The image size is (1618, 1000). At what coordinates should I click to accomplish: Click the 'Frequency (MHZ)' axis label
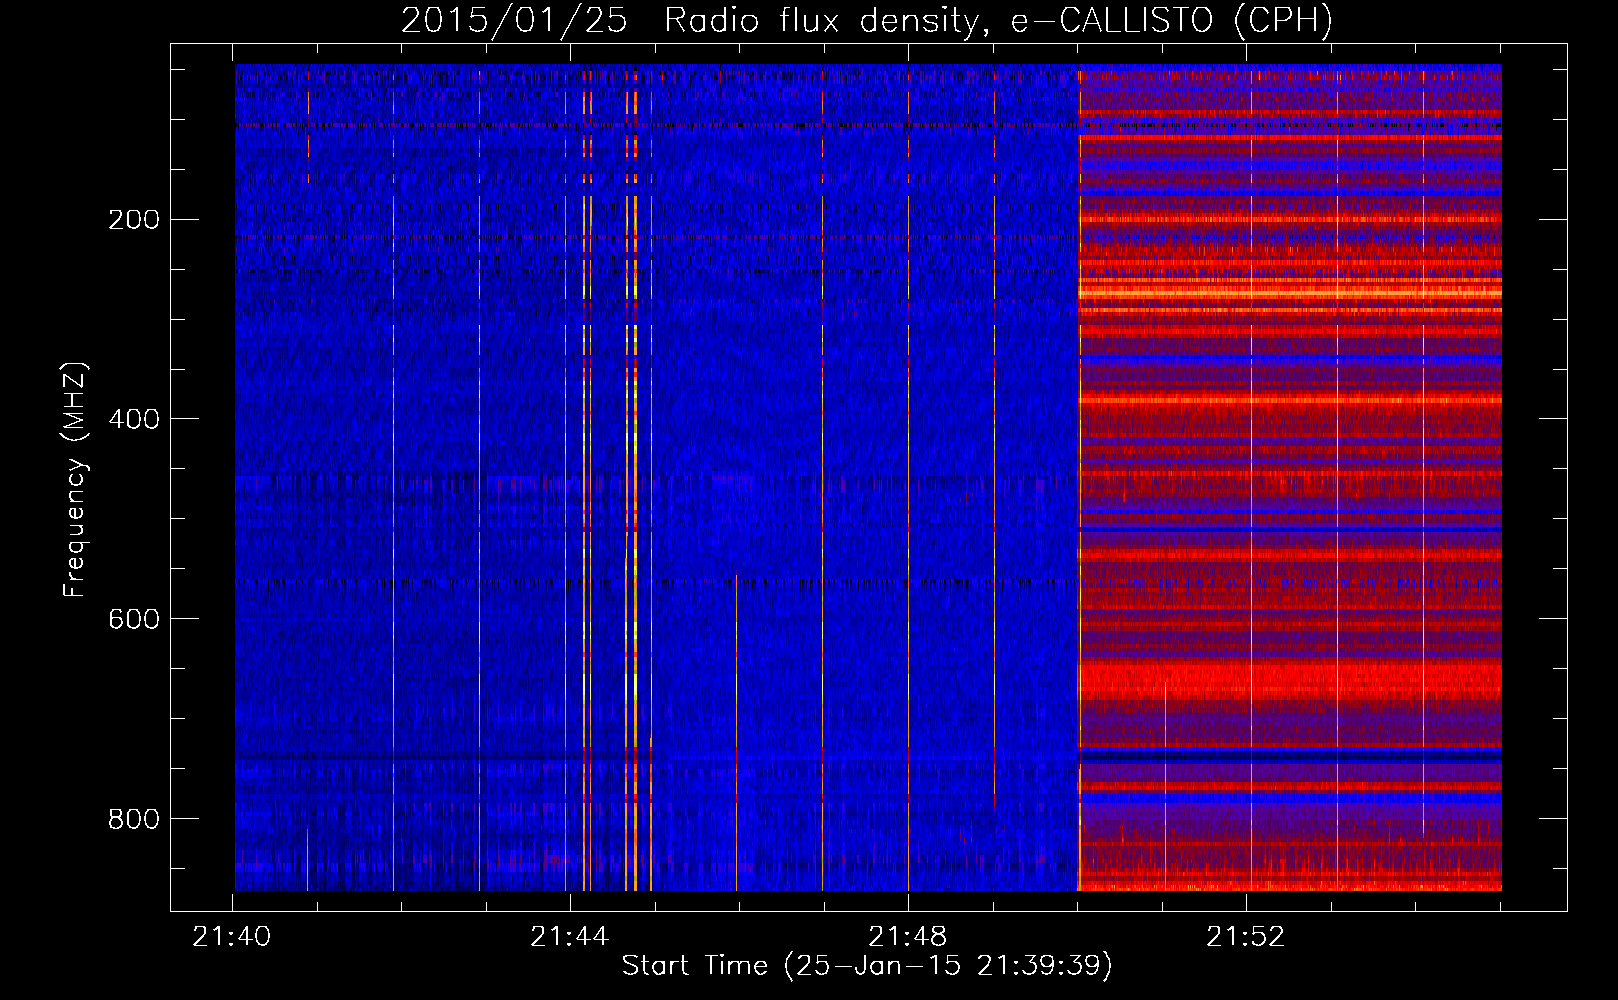pos(75,480)
